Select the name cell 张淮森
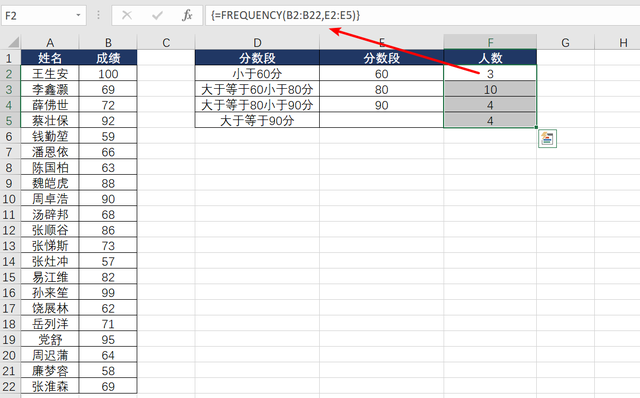Image resolution: width=640 pixels, height=398 pixels. pos(50,386)
